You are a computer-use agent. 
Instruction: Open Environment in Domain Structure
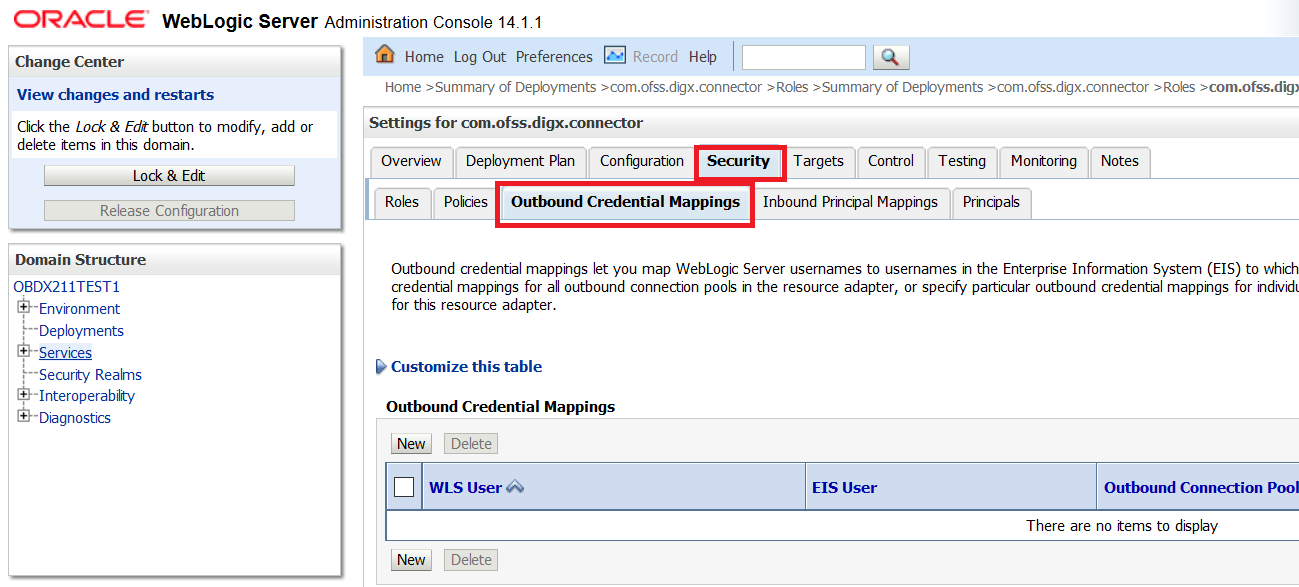[x=79, y=309]
